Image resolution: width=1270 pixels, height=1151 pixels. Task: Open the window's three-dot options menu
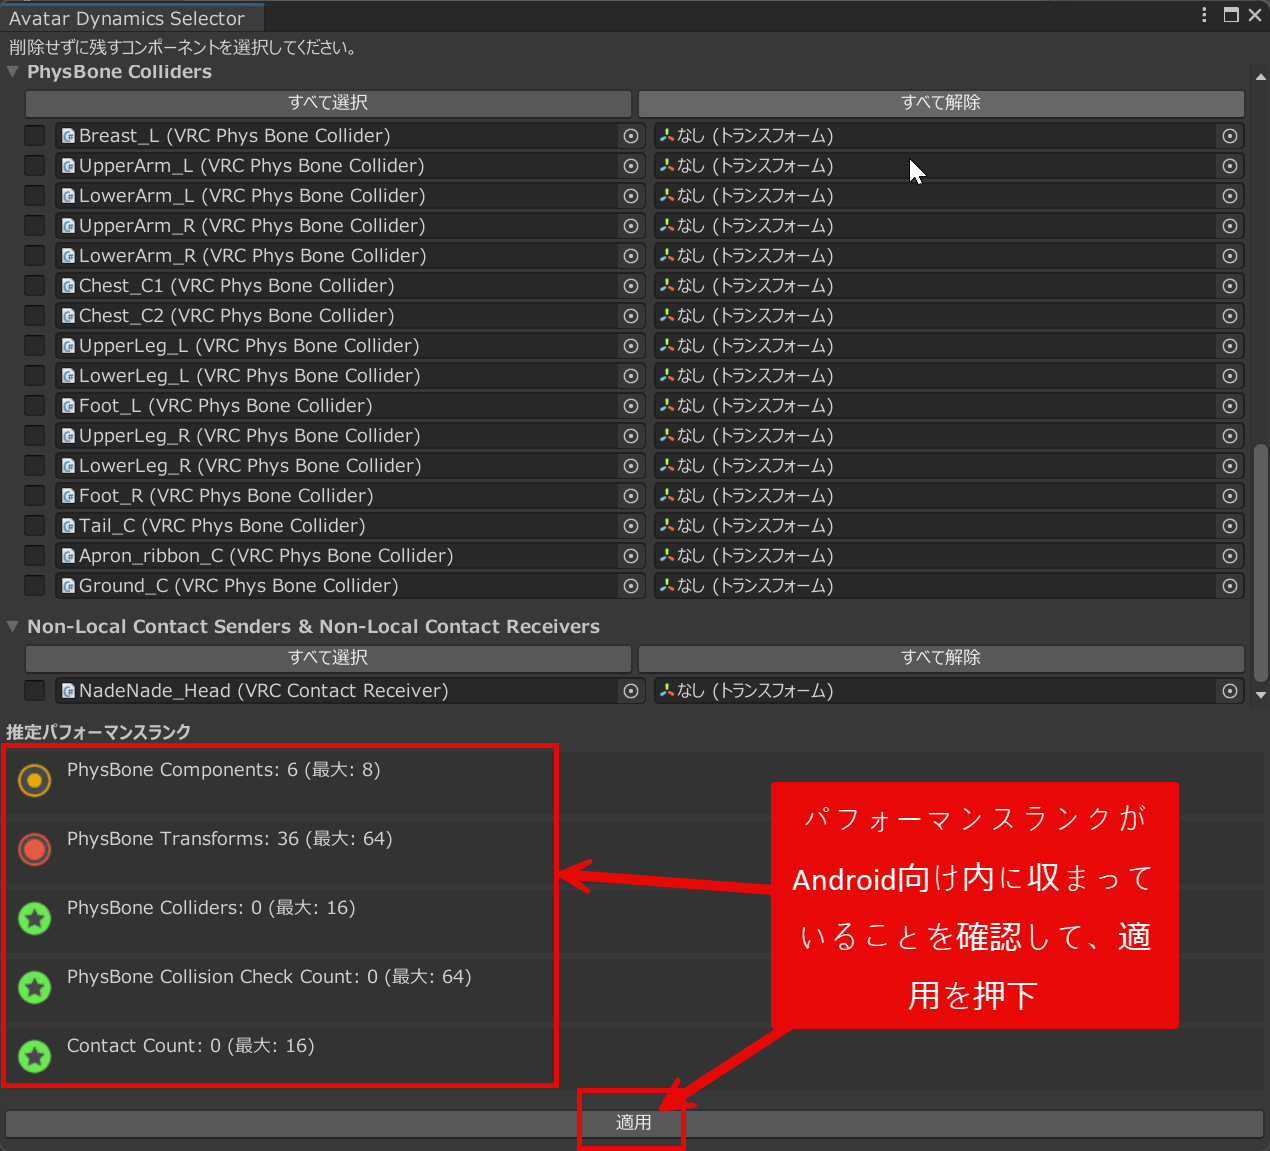pos(1204,15)
